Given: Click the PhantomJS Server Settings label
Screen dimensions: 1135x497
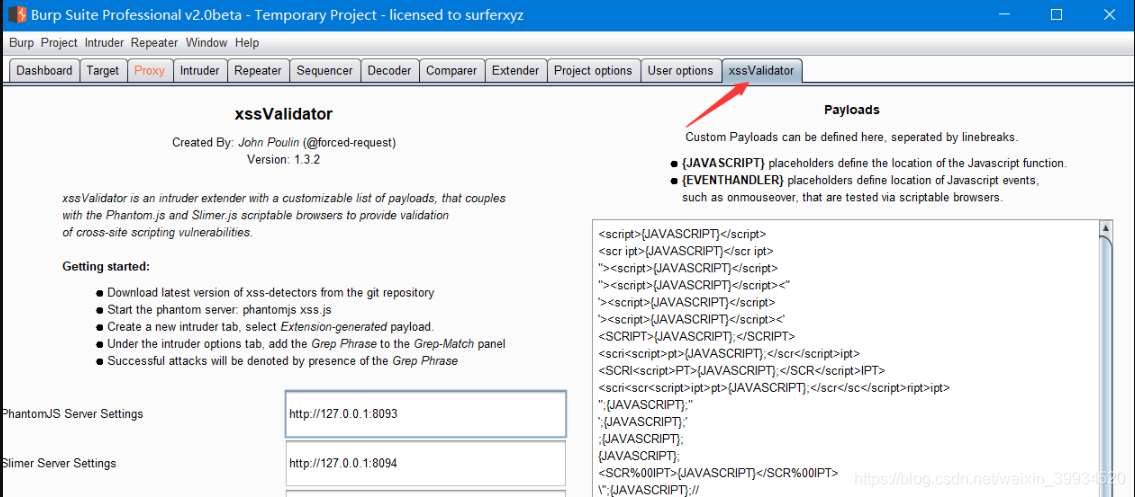Looking at the screenshot, I should 72,415.
